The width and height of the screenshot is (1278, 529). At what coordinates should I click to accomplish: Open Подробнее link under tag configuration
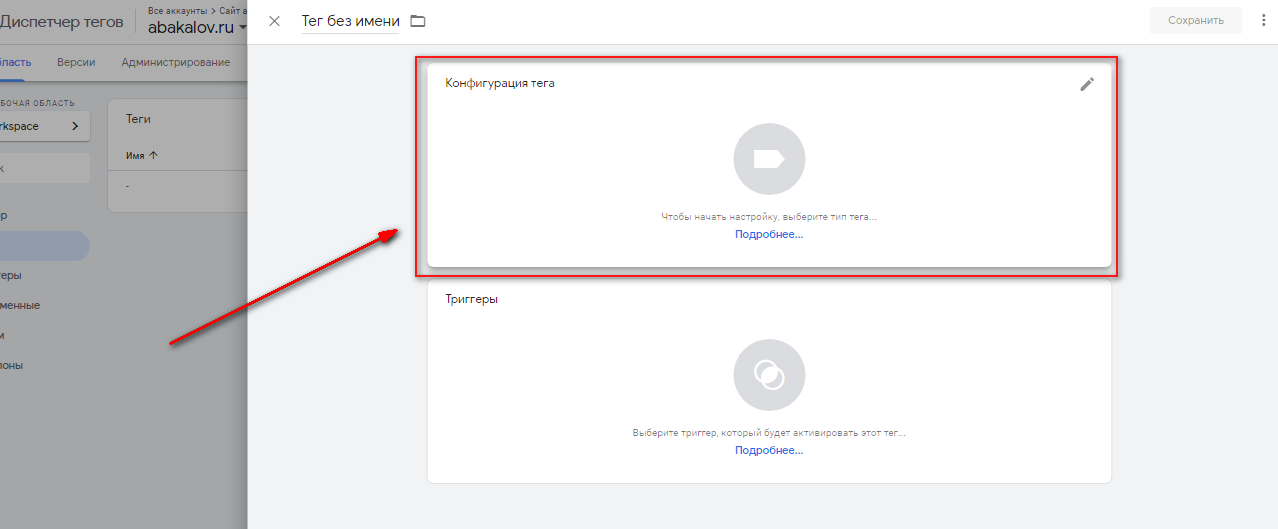[x=768, y=234]
